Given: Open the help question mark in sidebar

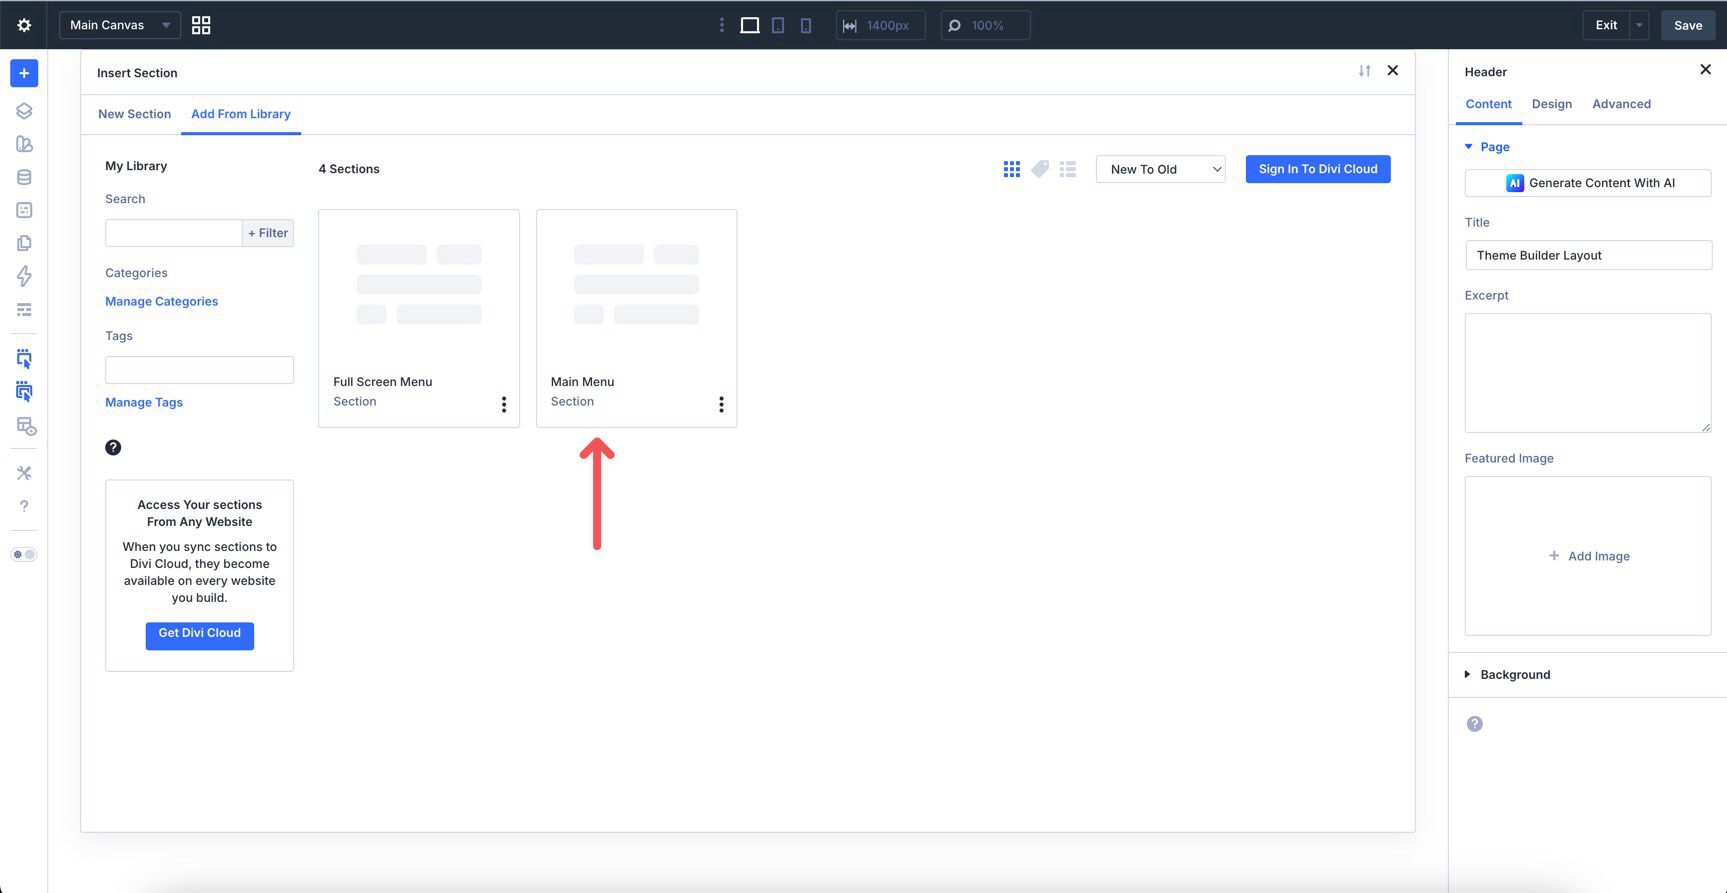Looking at the screenshot, I should [x=24, y=506].
